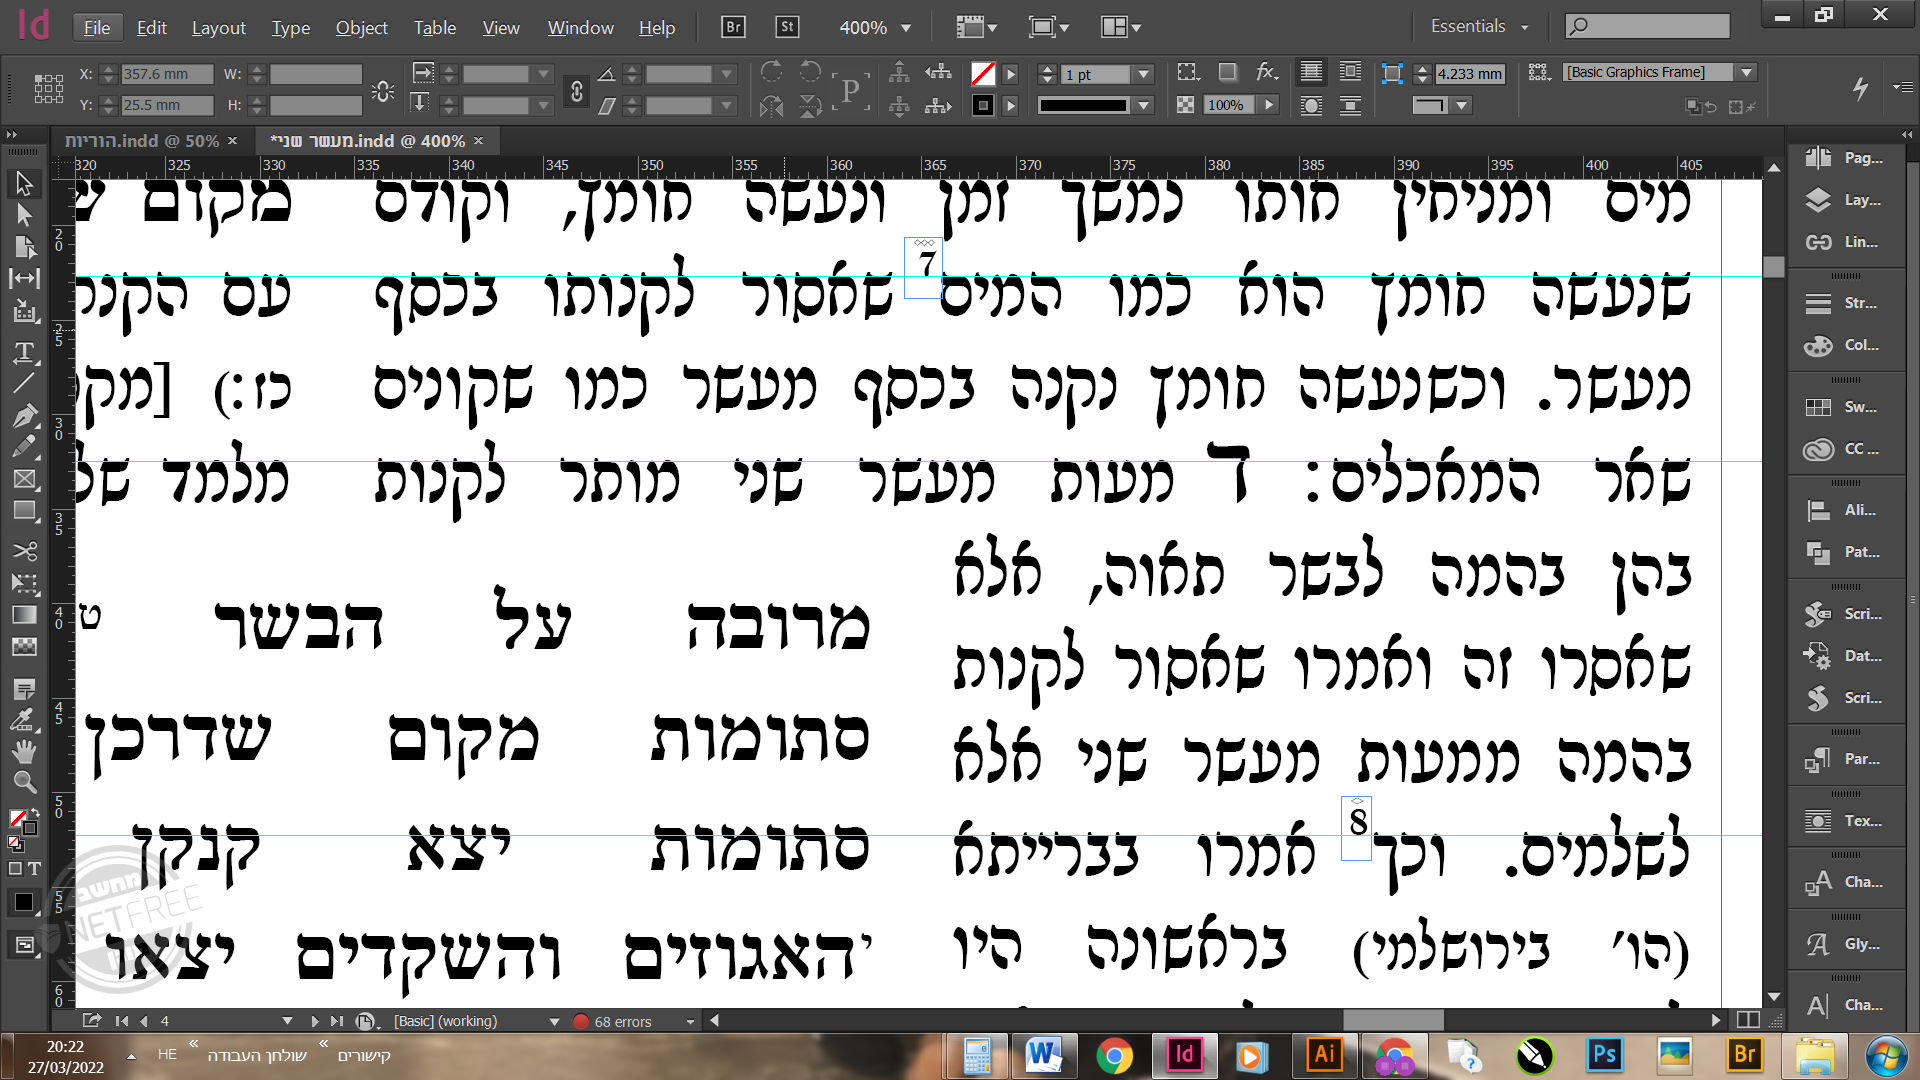This screenshot has width=1920, height=1080.
Task: Click the 68 errors preflight indicator
Action: (621, 1021)
